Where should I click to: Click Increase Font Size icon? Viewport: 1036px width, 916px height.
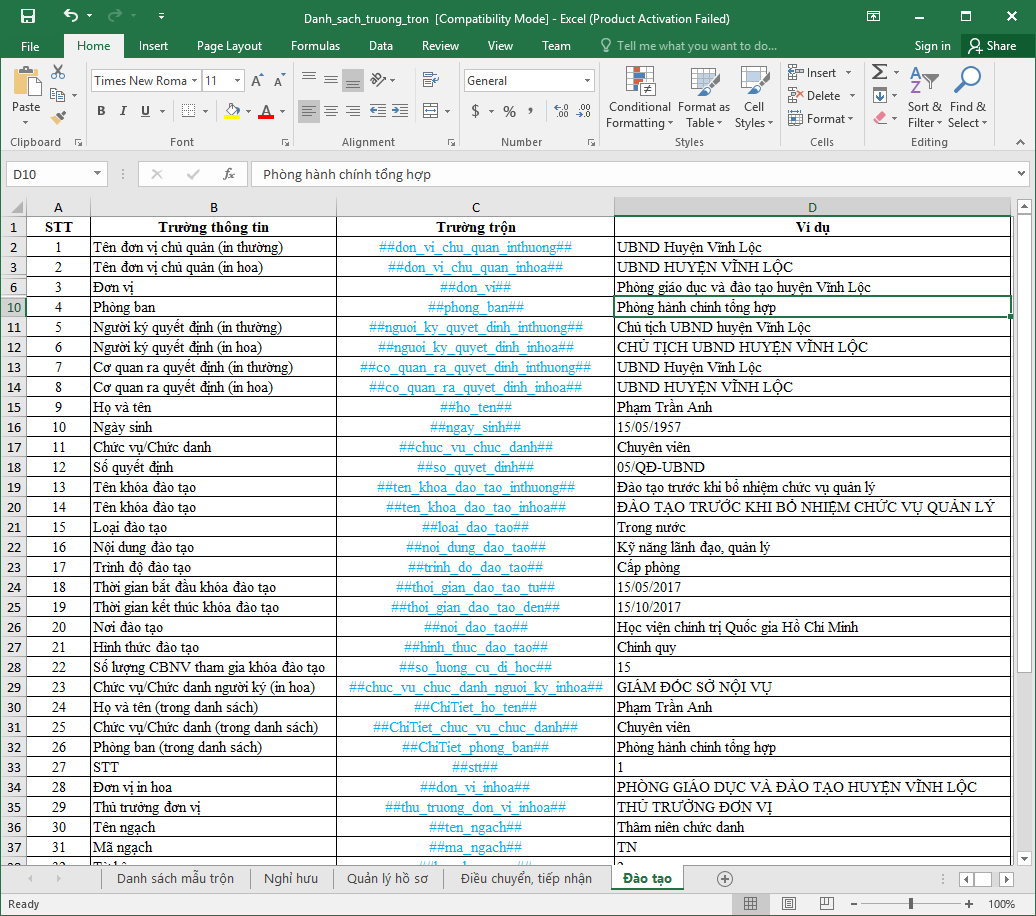(257, 81)
